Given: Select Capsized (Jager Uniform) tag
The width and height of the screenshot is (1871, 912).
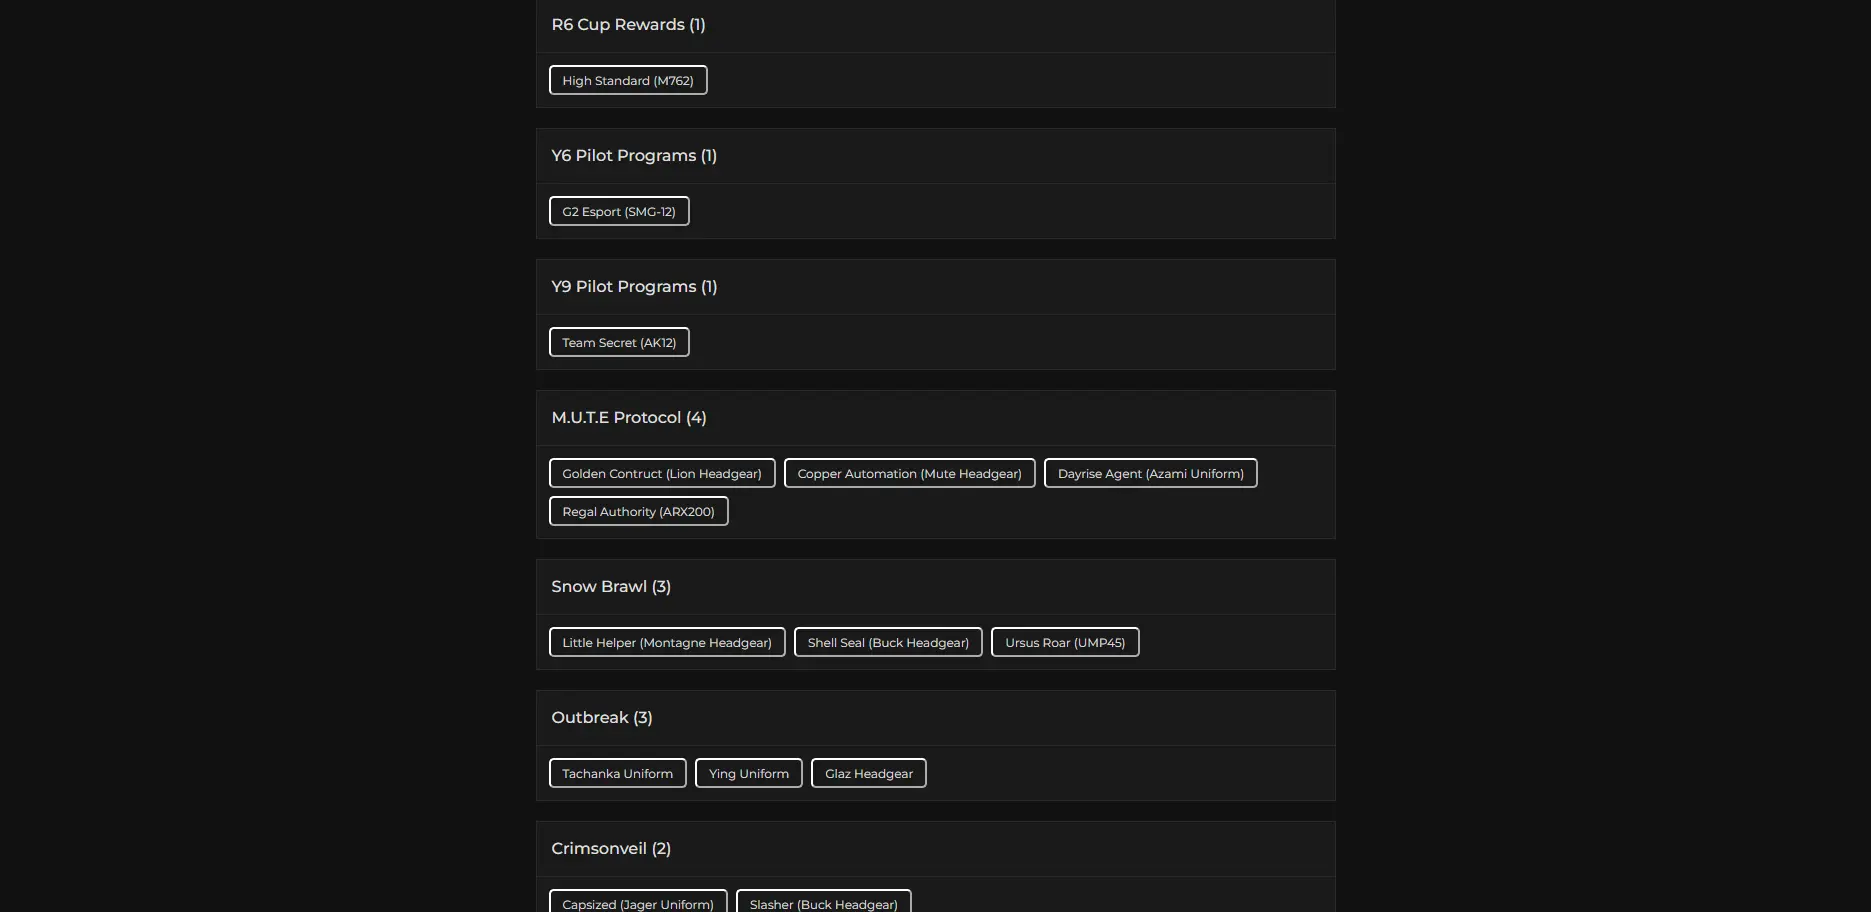Looking at the screenshot, I should tap(638, 903).
